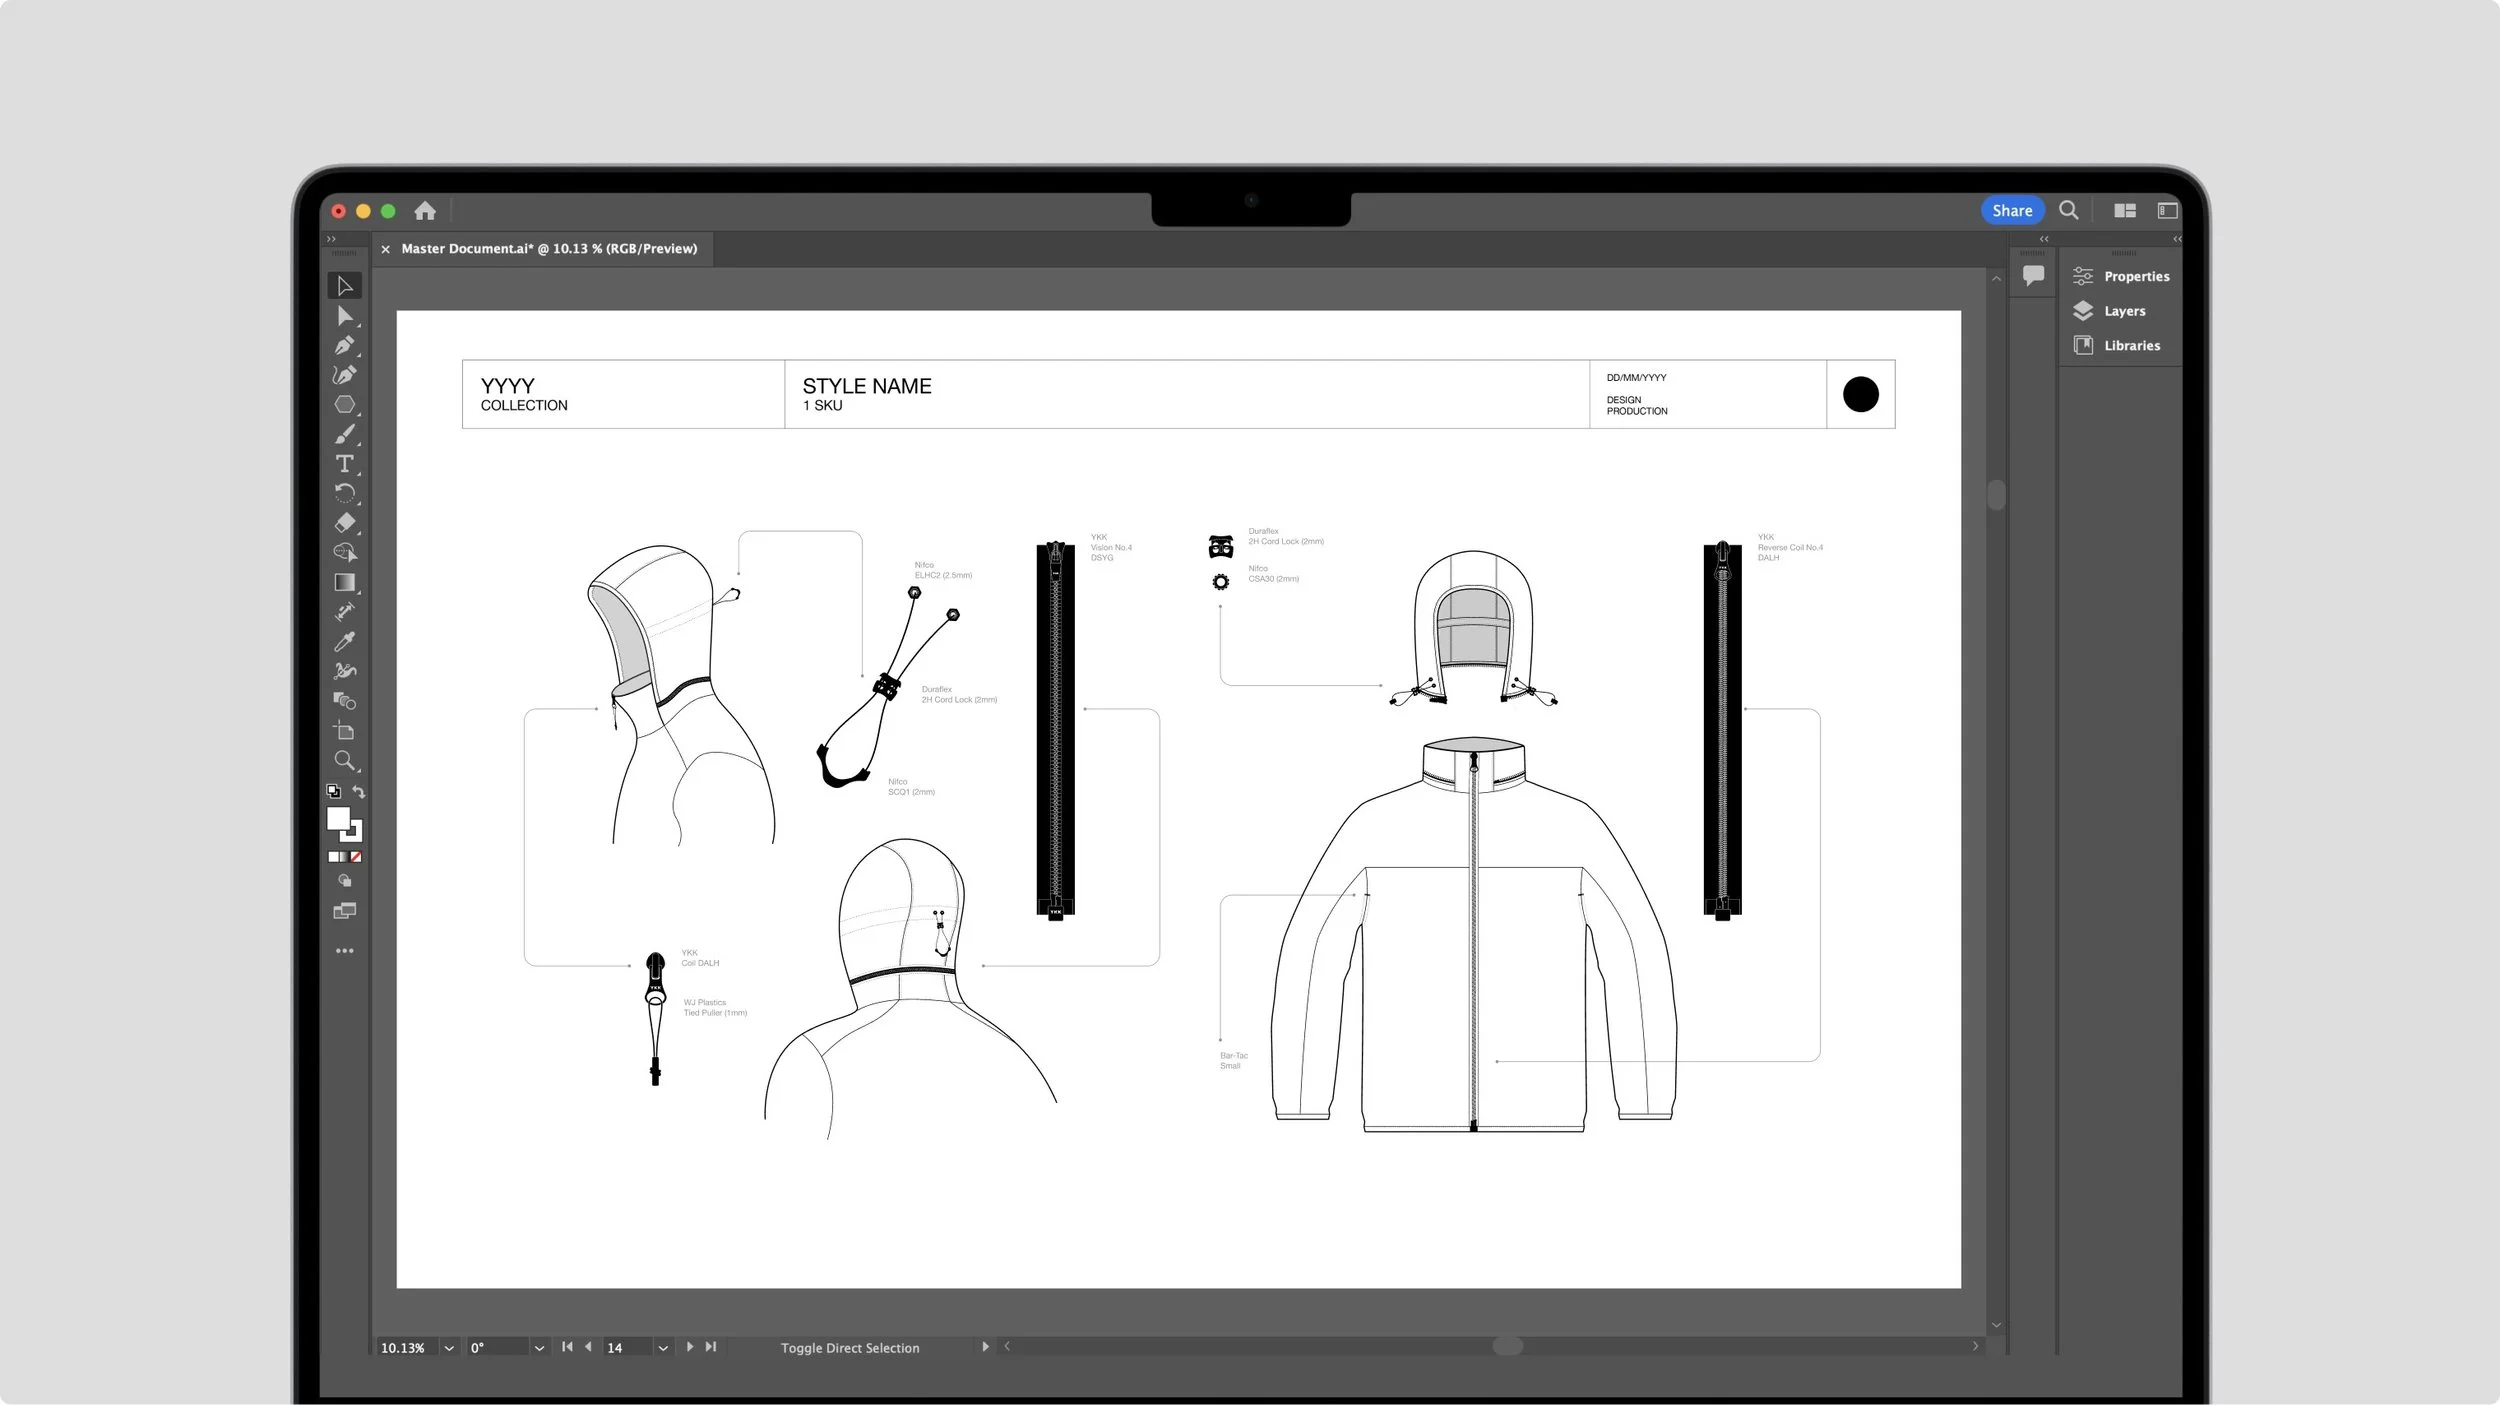The image size is (2500, 1405).
Task: Select the Type tool
Action: [344, 464]
